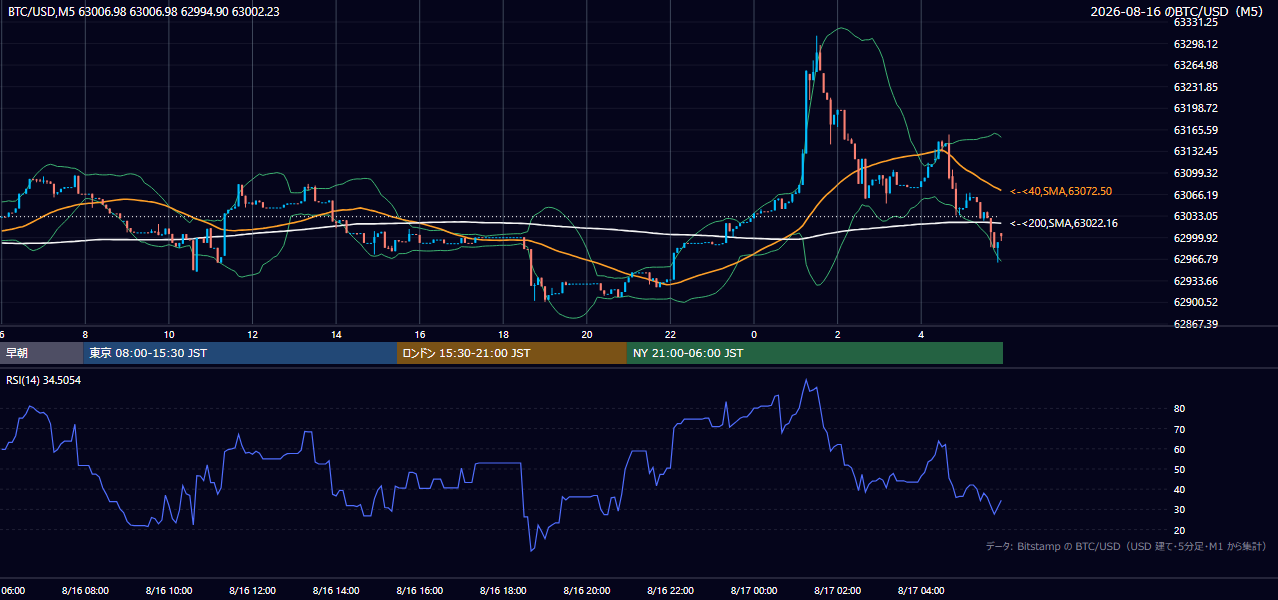Click the price axis value 62900.52
Image resolution: width=1278 pixels, height=600 pixels.
[x=1195, y=302]
